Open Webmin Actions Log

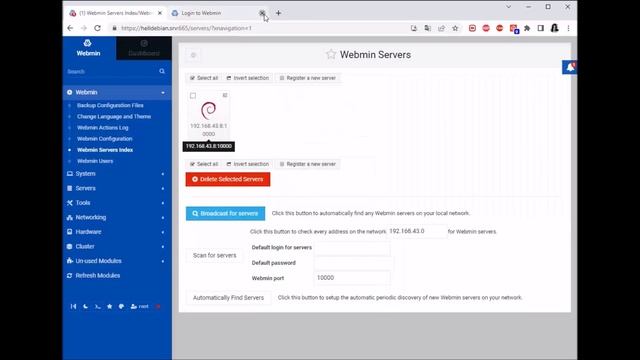pyautogui.click(x=102, y=127)
